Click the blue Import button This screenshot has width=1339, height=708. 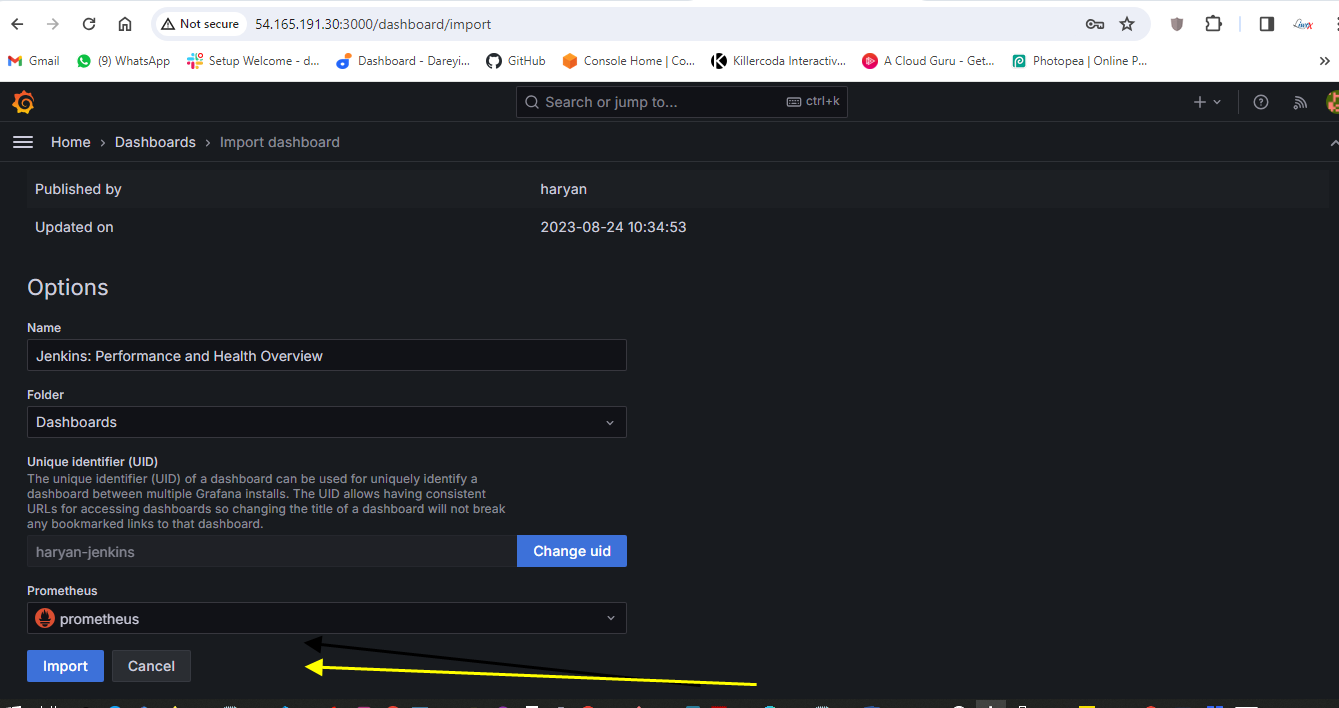click(x=65, y=666)
